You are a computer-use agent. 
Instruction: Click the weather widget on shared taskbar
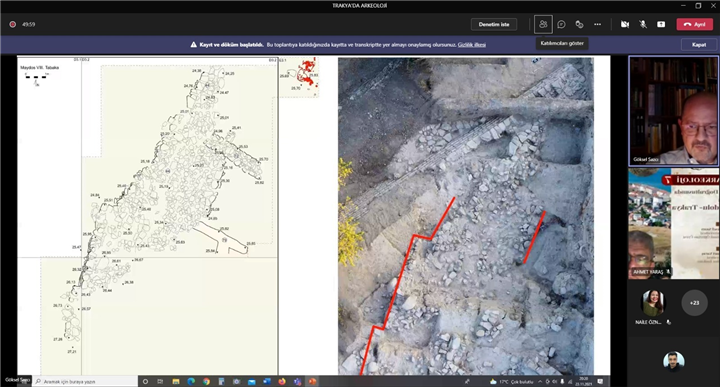coord(511,381)
